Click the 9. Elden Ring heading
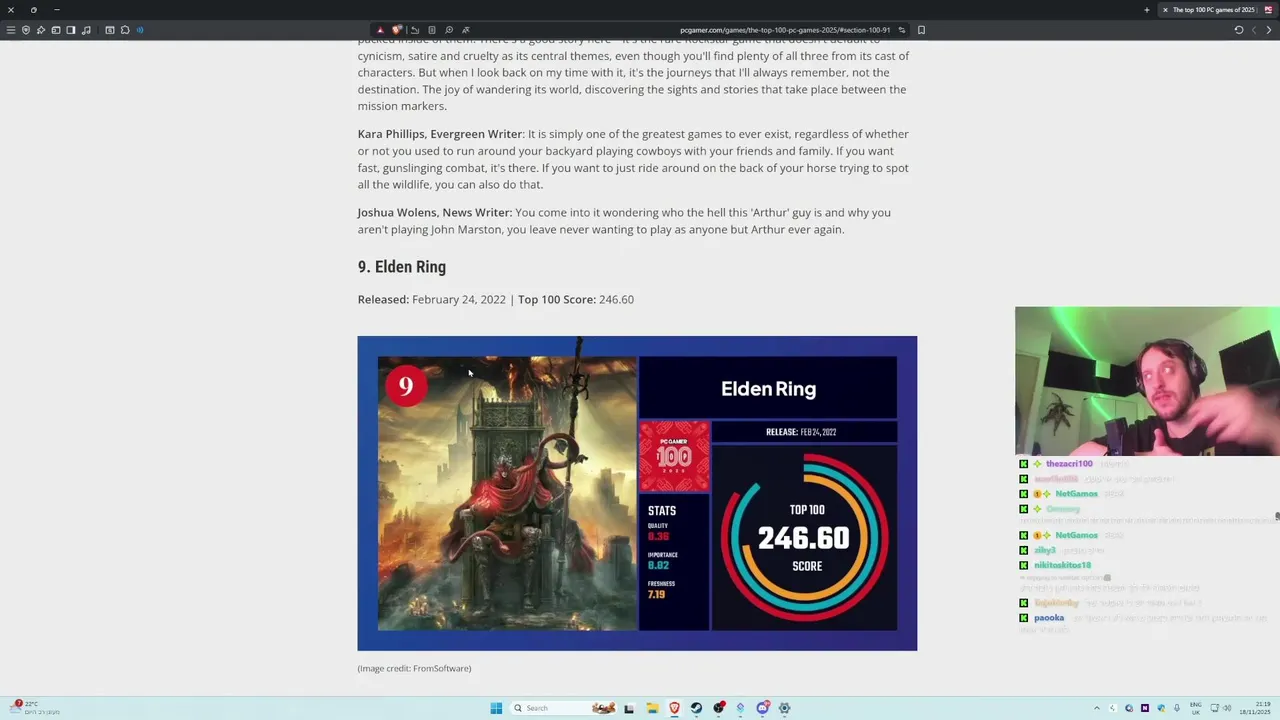The height and width of the screenshot is (720, 1280). [402, 267]
